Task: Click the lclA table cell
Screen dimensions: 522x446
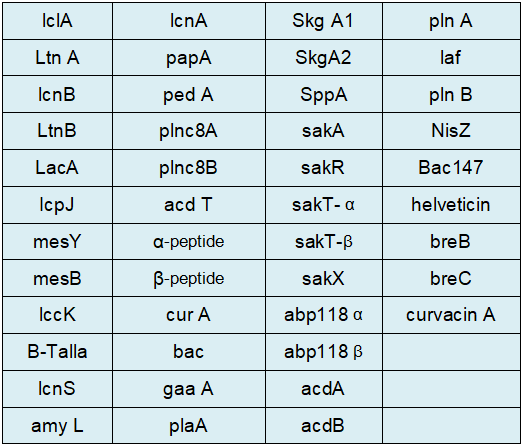Action: [x=57, y=21]
